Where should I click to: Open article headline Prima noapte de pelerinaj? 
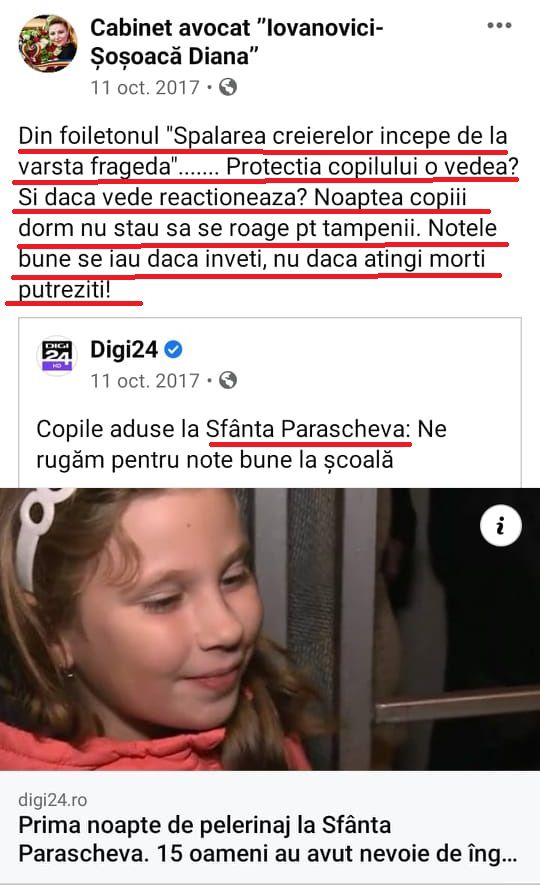(x=267, y=839)
